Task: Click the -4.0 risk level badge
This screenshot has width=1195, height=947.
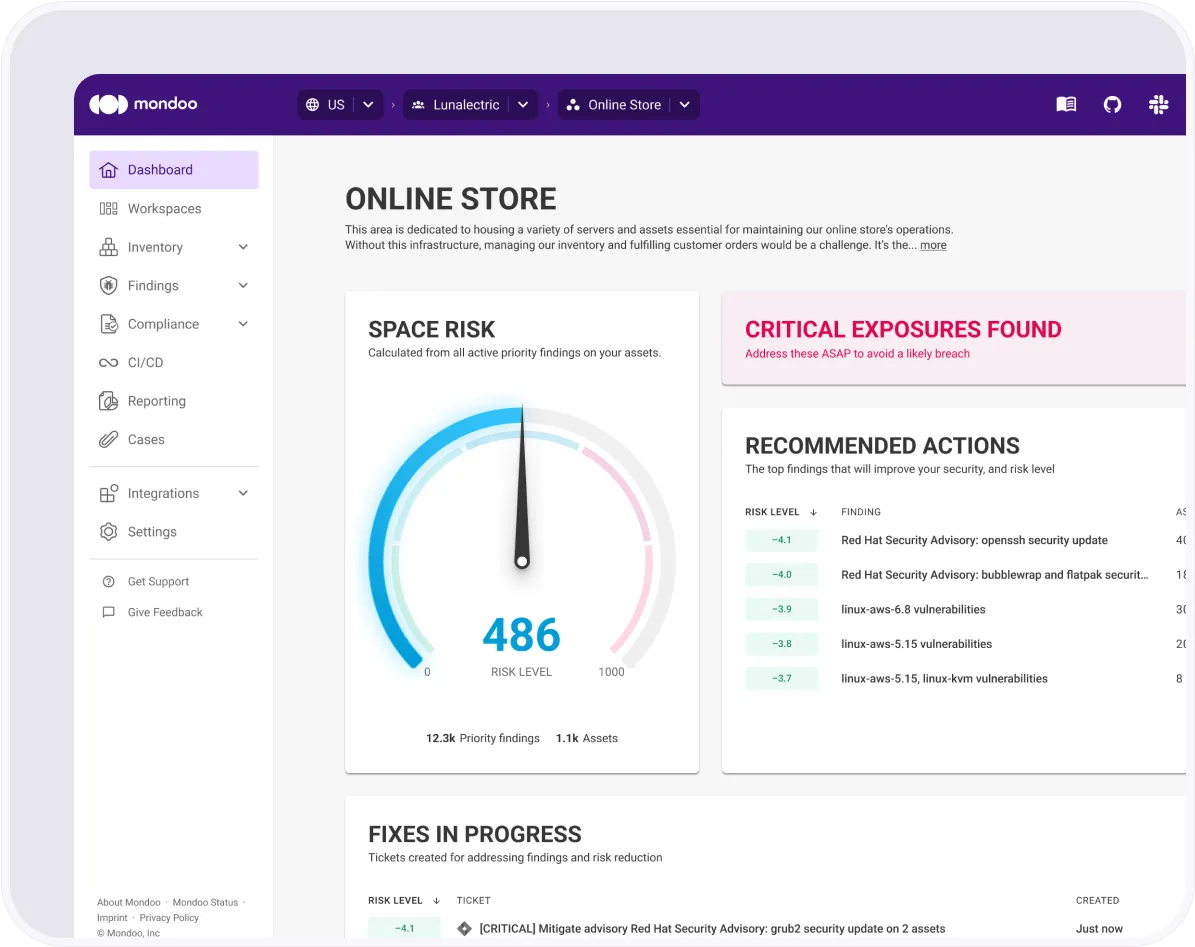Action: tap(781, 574)
